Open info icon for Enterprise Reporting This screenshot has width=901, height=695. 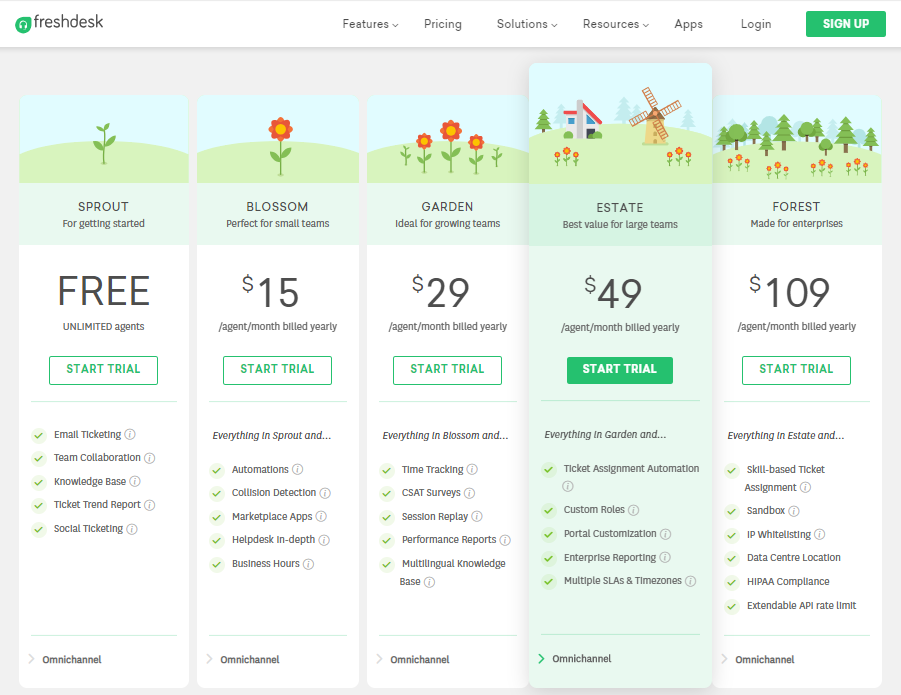[665, 557]
